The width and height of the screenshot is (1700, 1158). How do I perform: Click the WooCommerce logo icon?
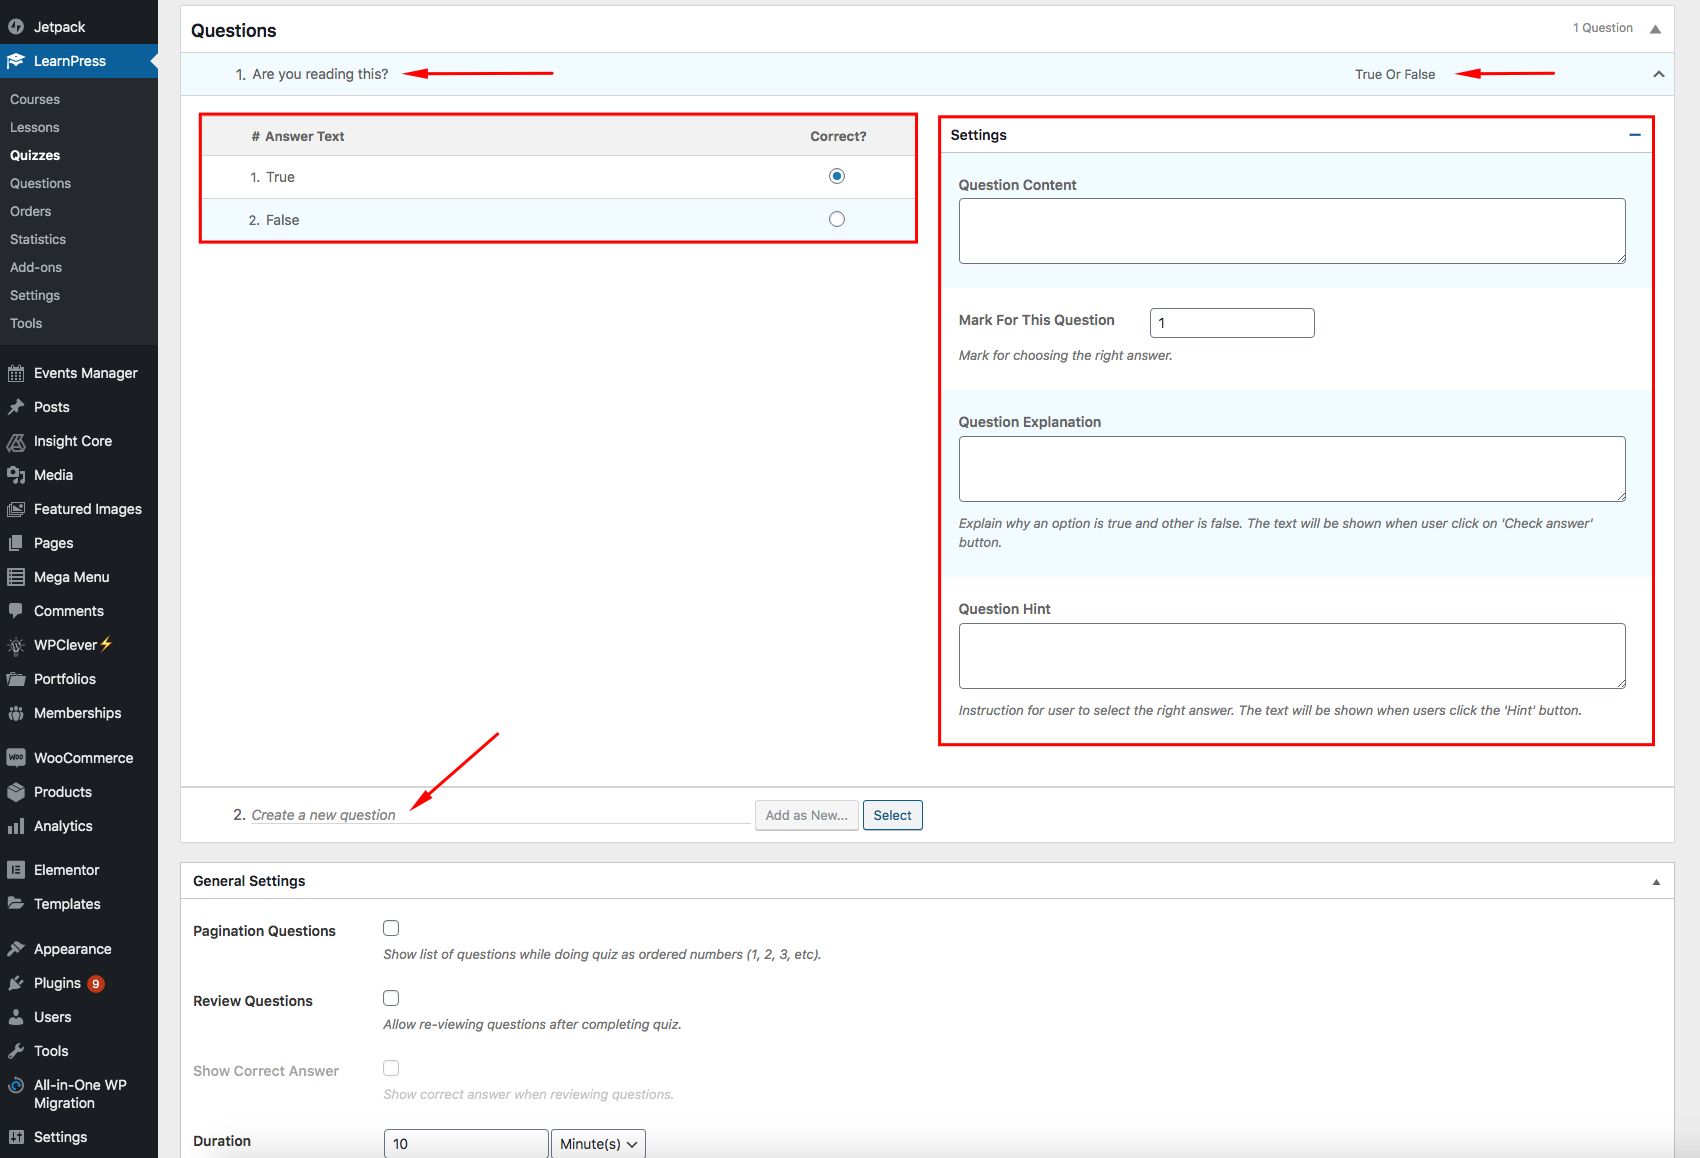(16, 758)
